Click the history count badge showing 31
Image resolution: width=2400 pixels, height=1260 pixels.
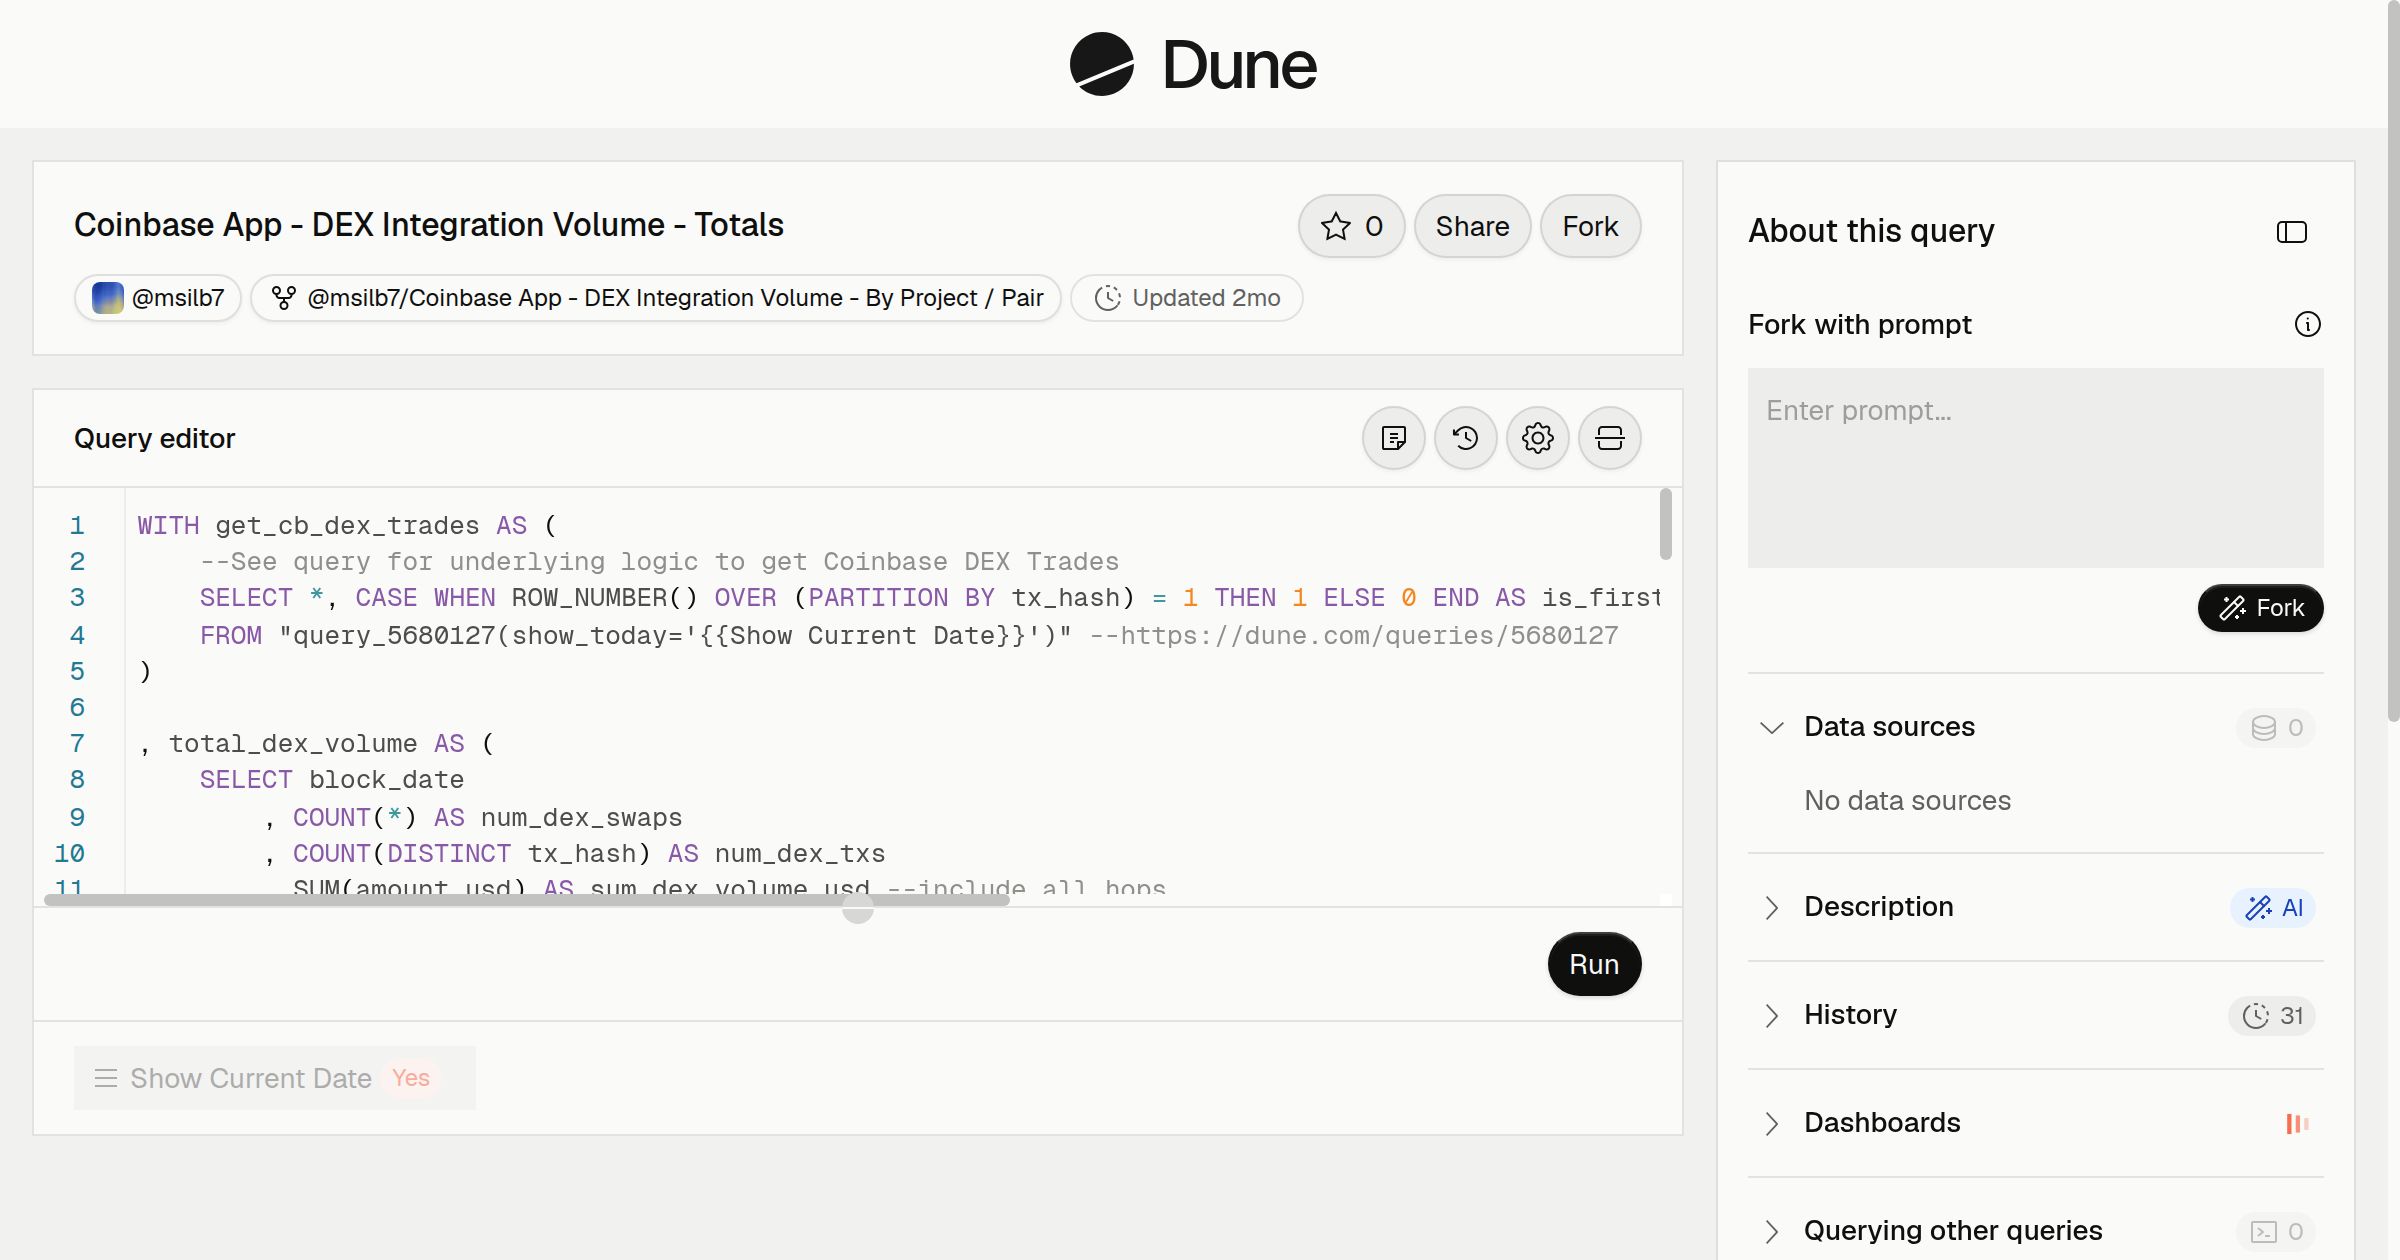pyautogui.click(x=2272, y=1016)
